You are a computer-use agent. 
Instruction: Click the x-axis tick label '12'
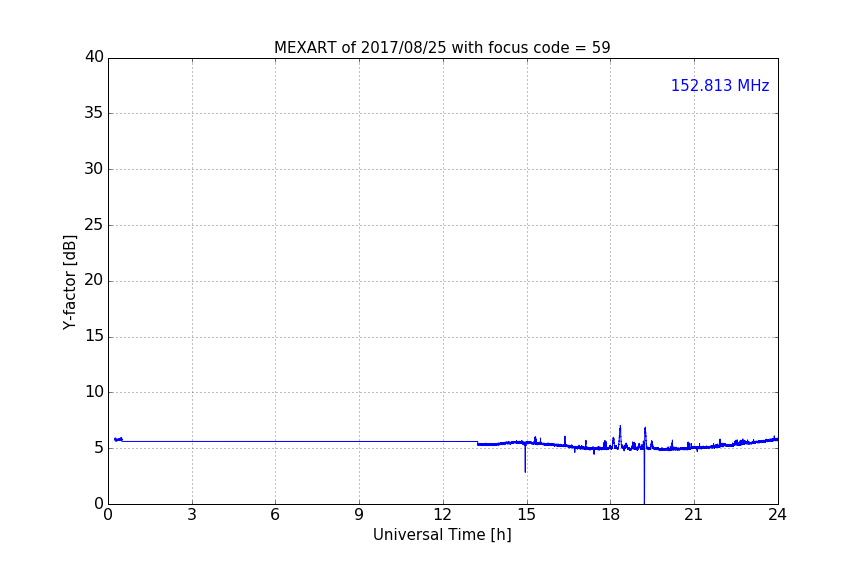click(x=442, y=515)
